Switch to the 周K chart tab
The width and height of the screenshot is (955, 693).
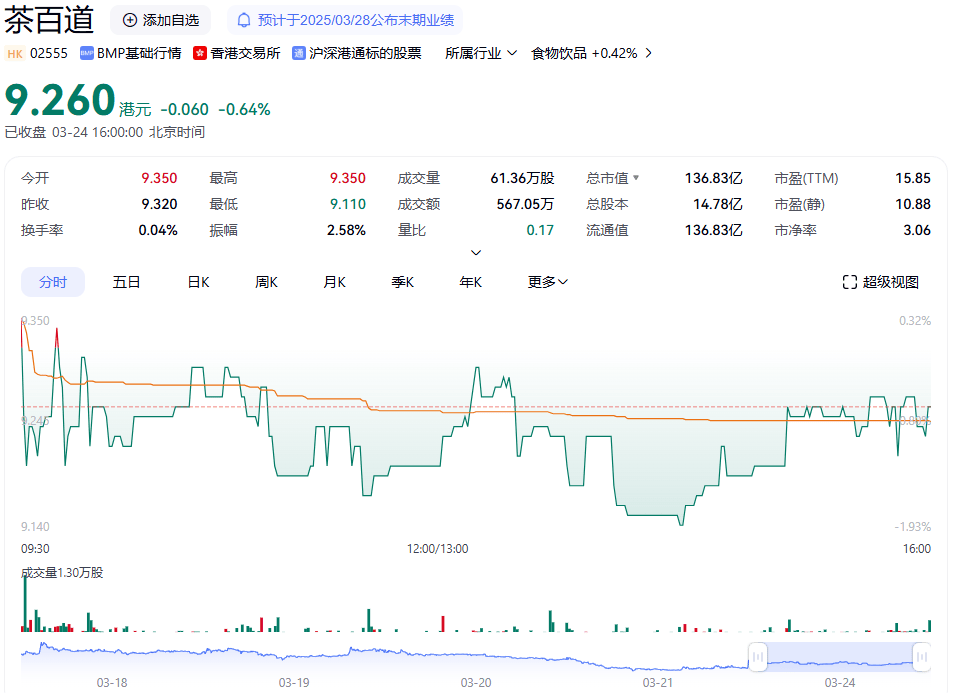pyautogui.click(x=266, y=282)
